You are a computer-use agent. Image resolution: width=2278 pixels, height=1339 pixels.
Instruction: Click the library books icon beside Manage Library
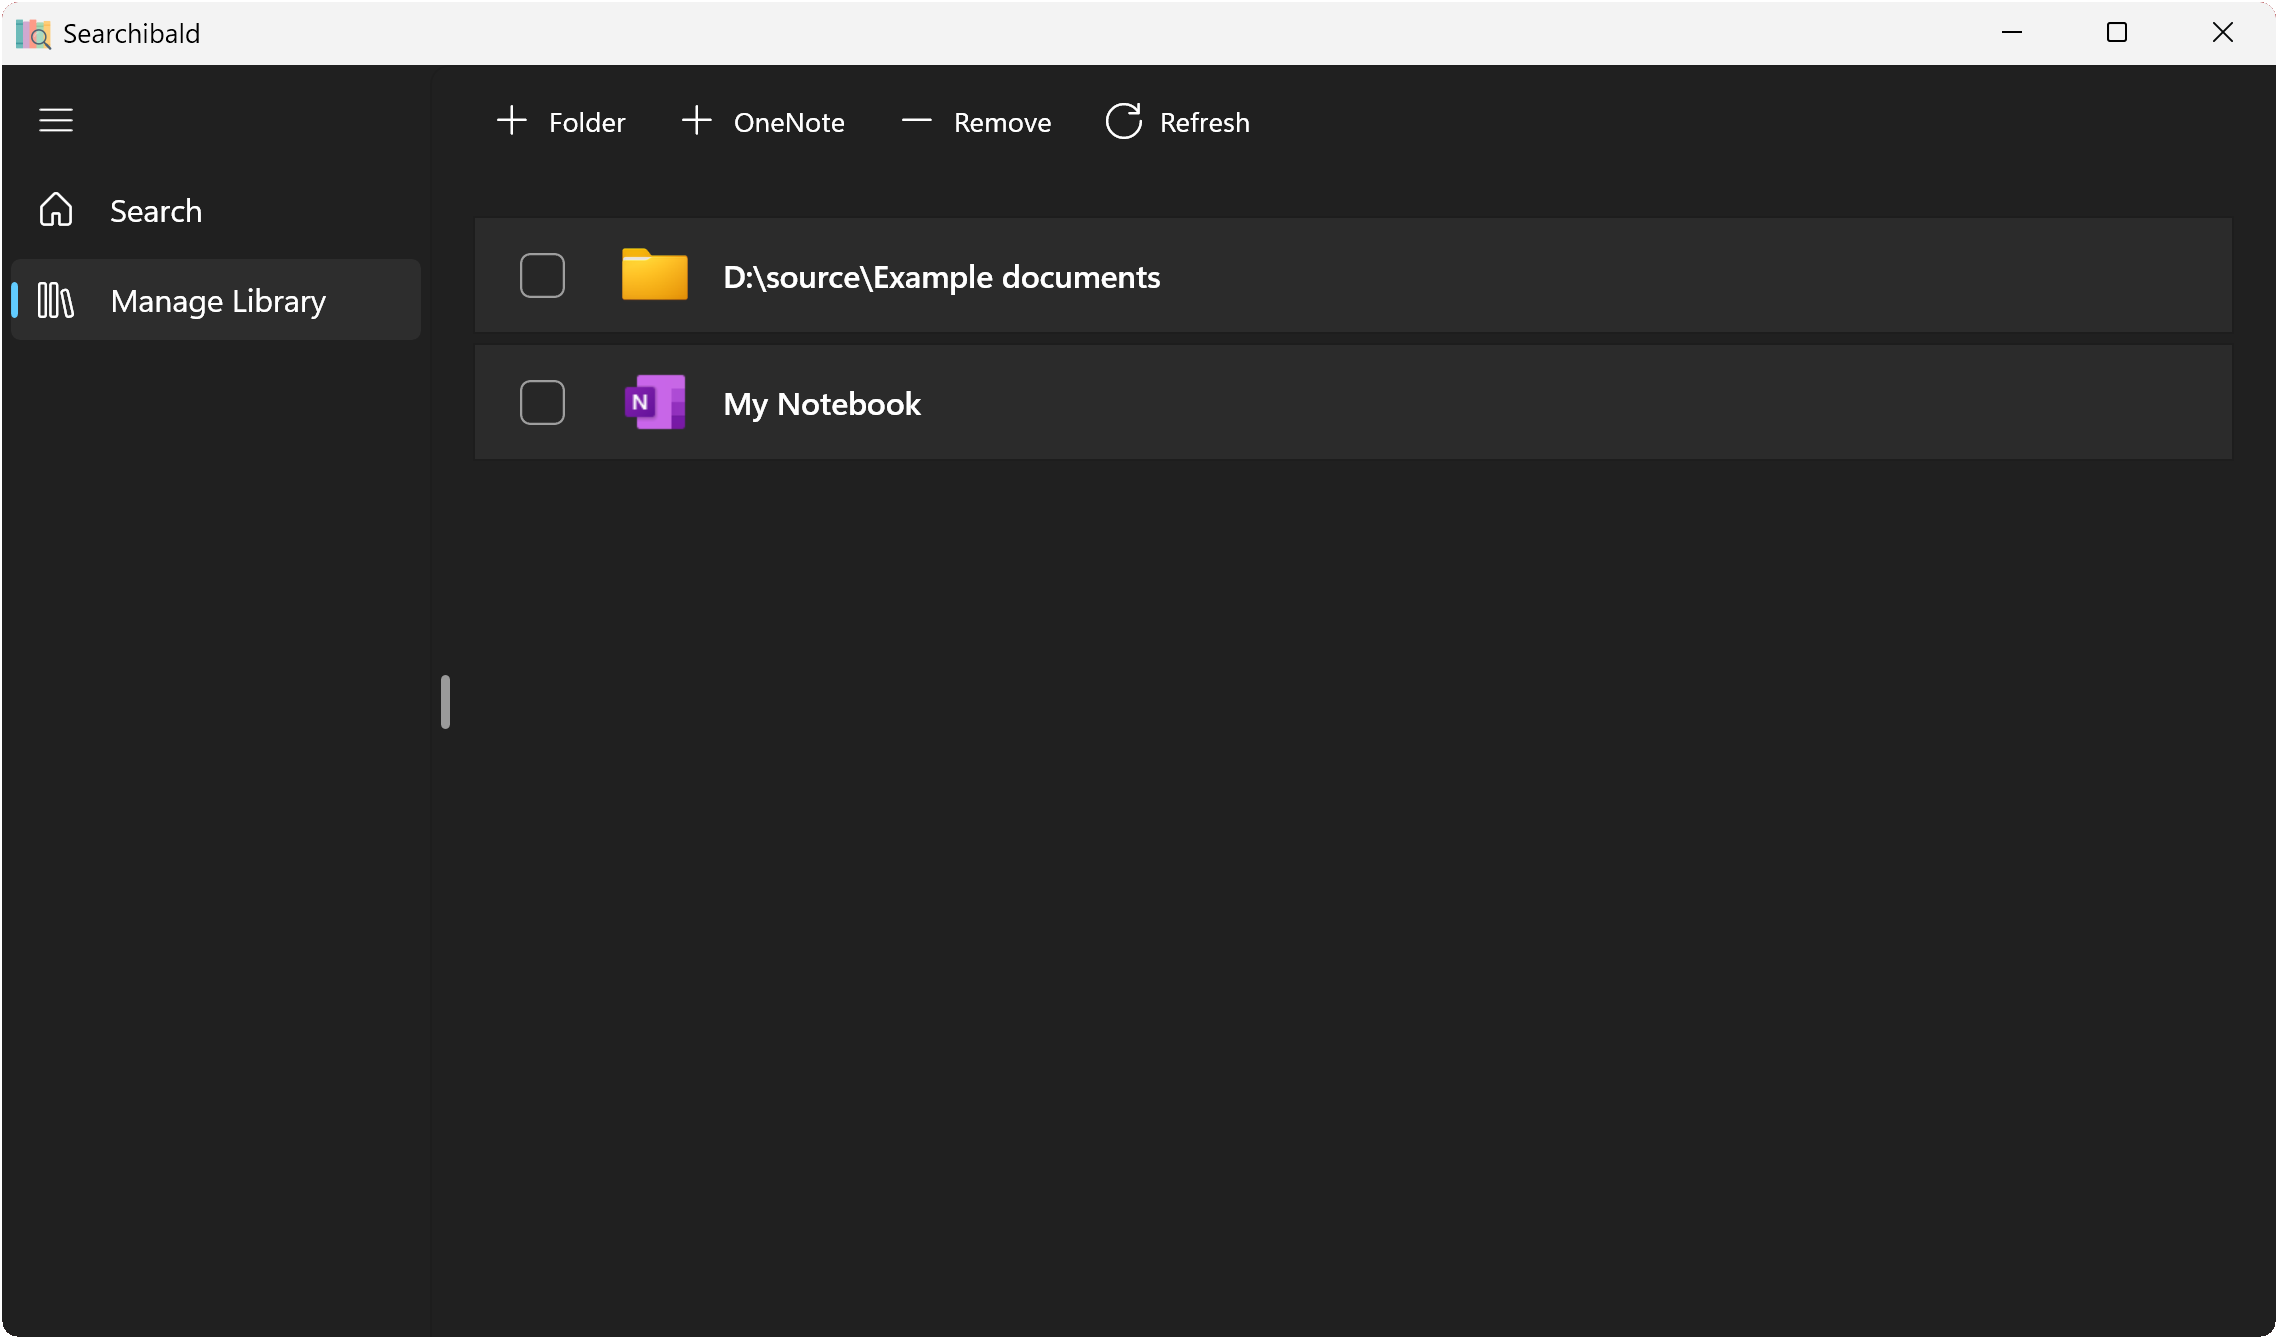click(56, 300)
